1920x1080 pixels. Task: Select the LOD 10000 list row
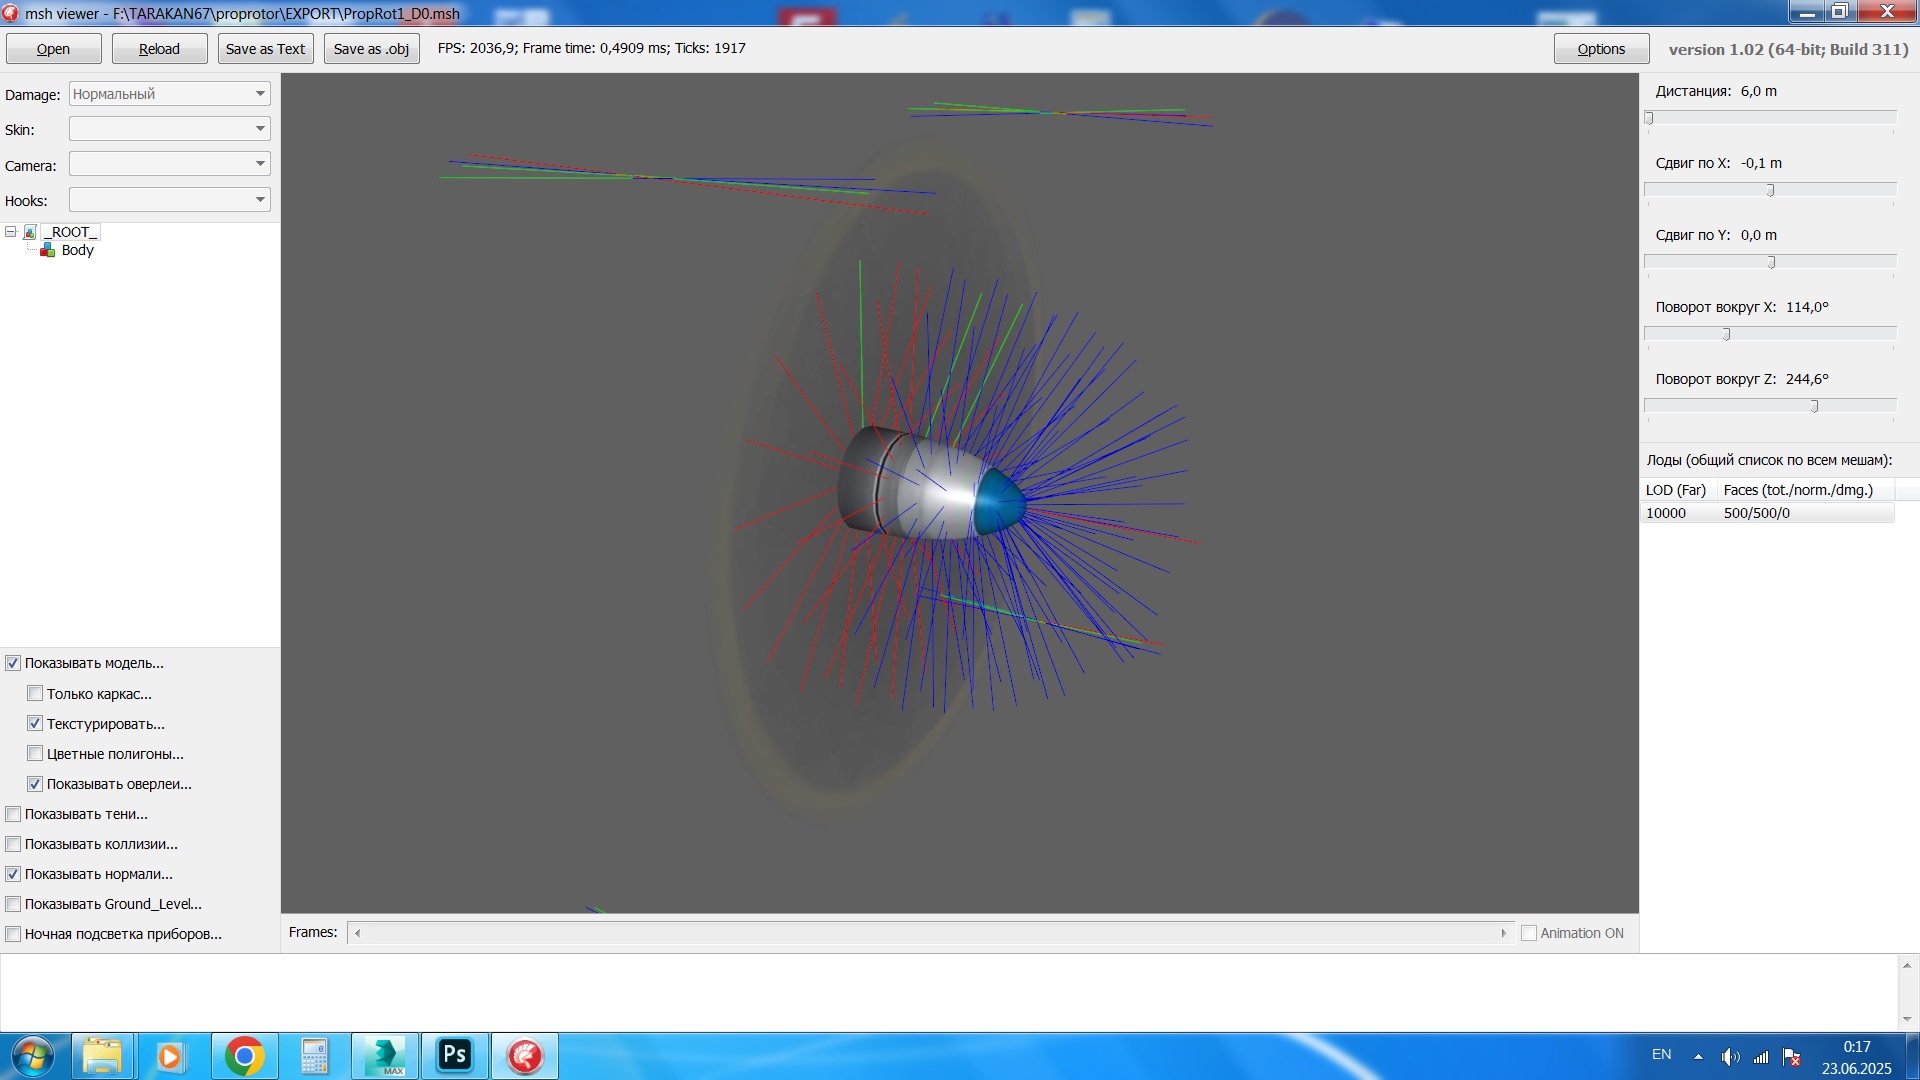1767,513
